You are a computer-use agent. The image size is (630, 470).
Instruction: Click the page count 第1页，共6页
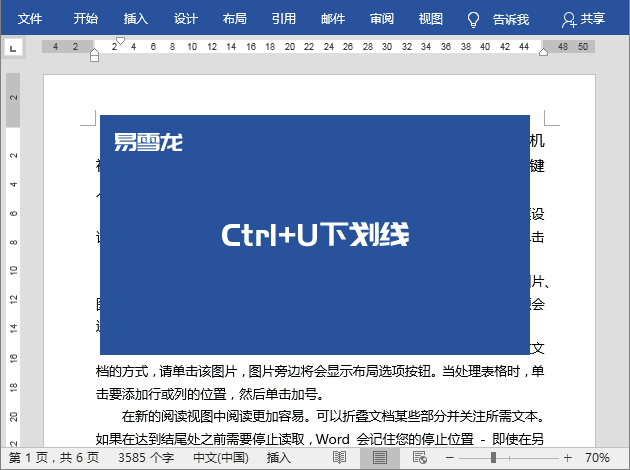(54, 458)
